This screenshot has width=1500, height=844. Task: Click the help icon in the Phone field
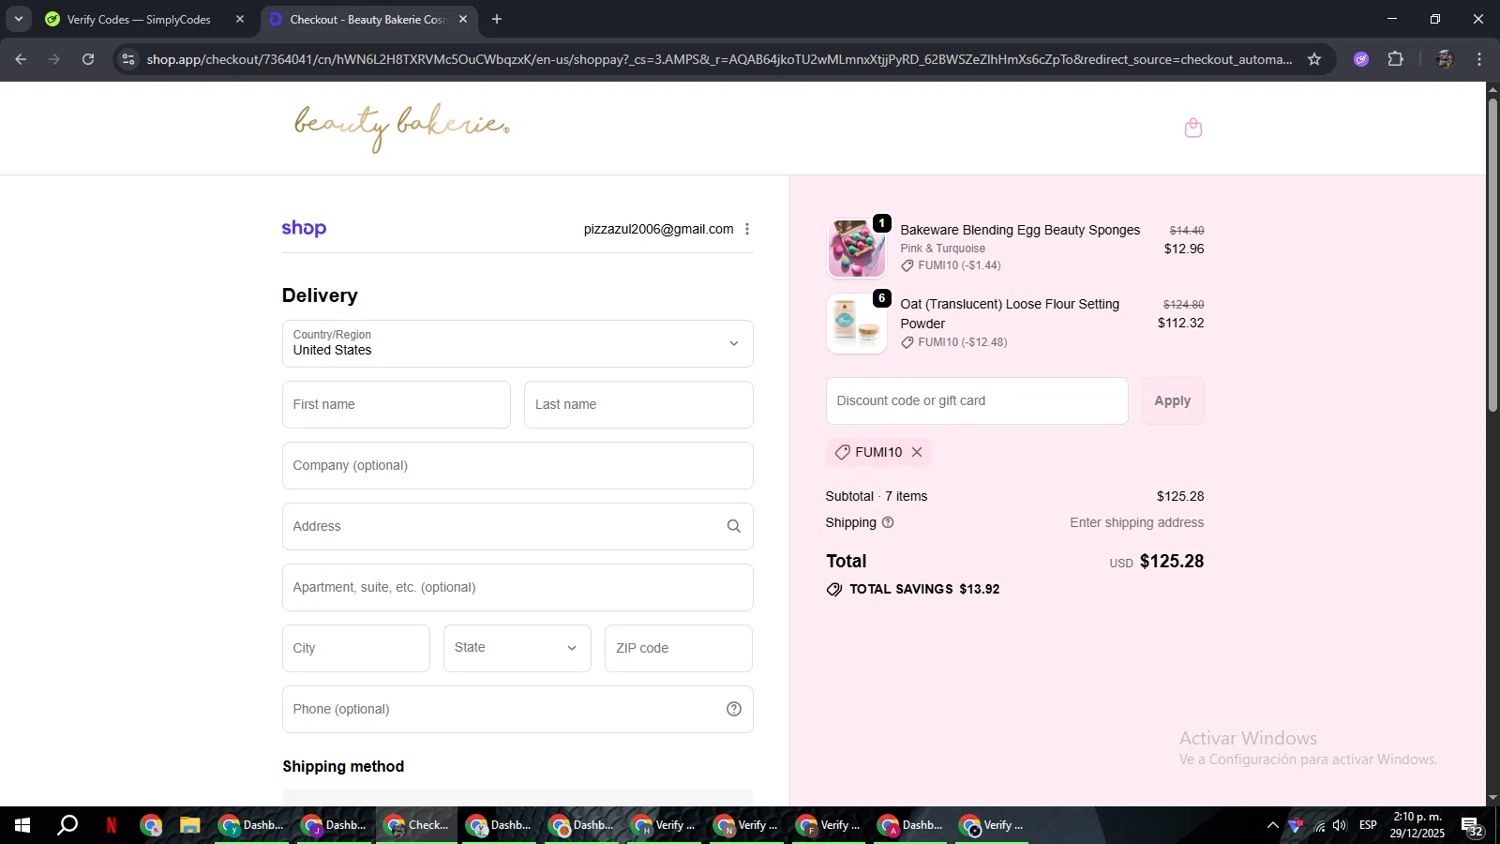(x=733, y=709)
